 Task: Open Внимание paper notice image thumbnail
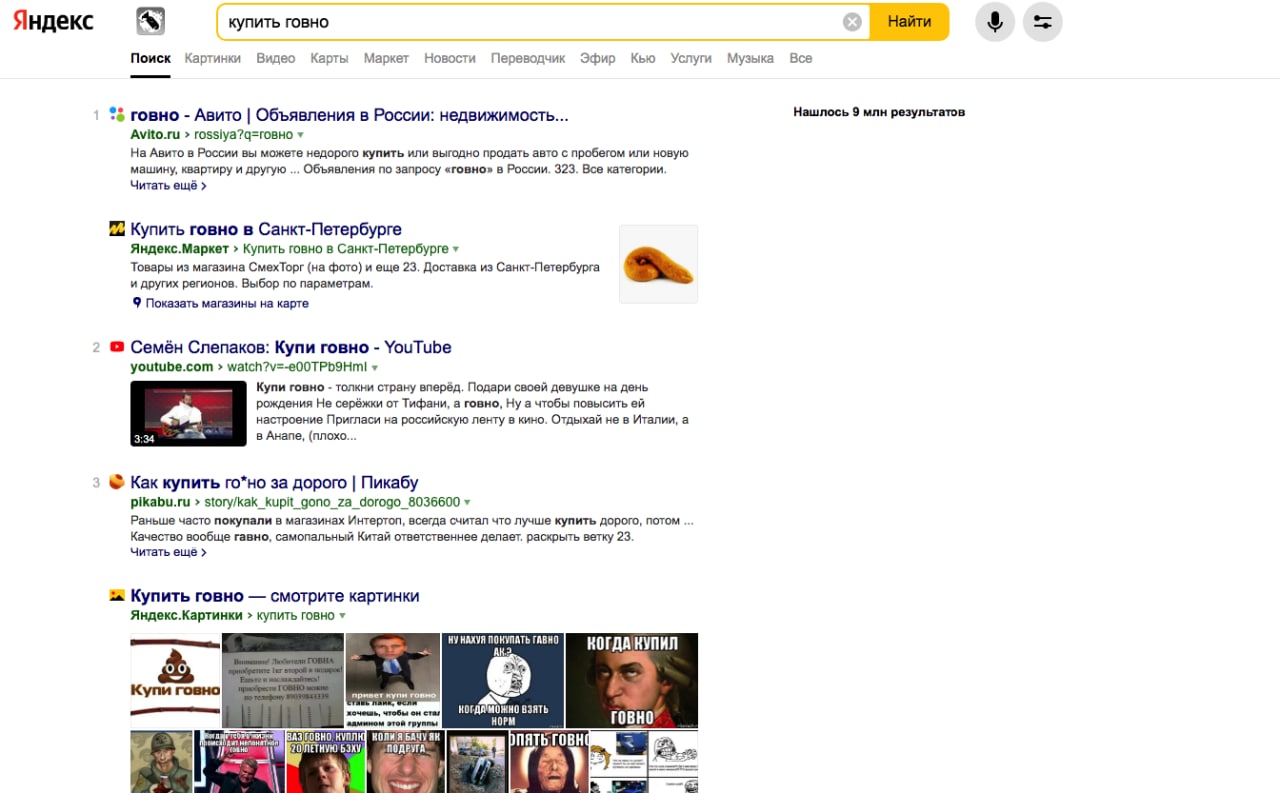pos(283,680)
